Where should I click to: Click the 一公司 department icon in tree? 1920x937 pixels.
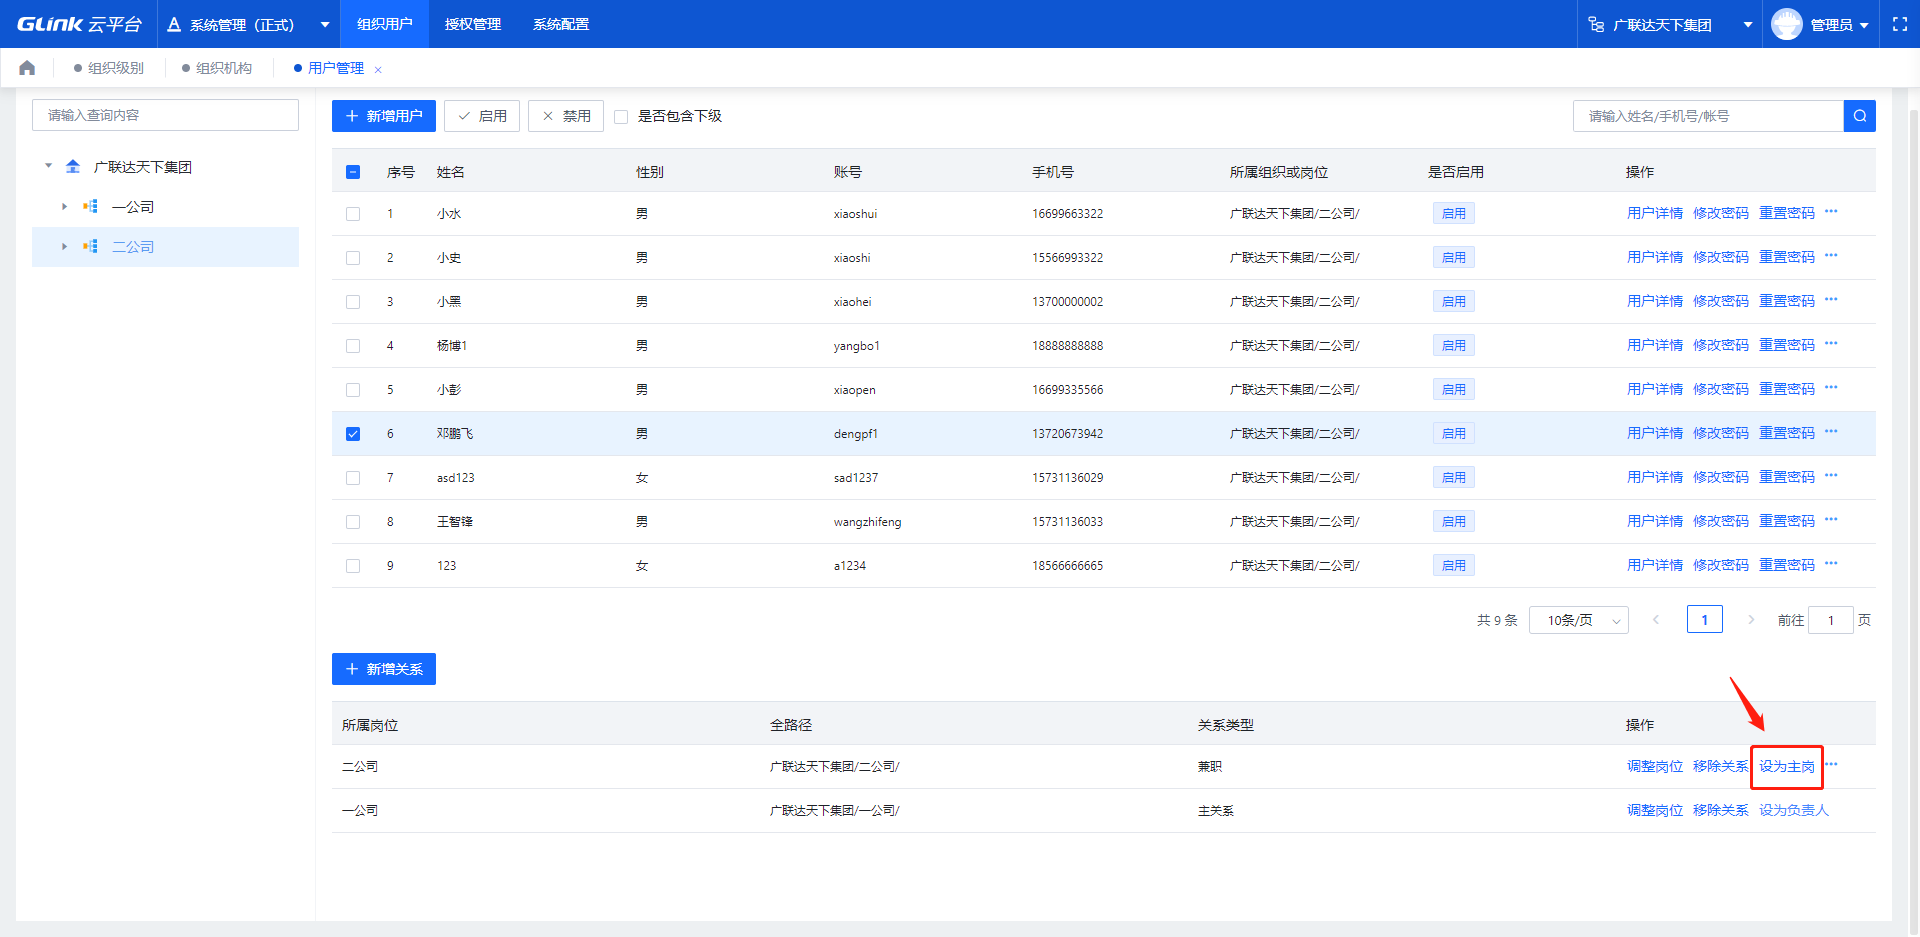[x=90, y=206]
